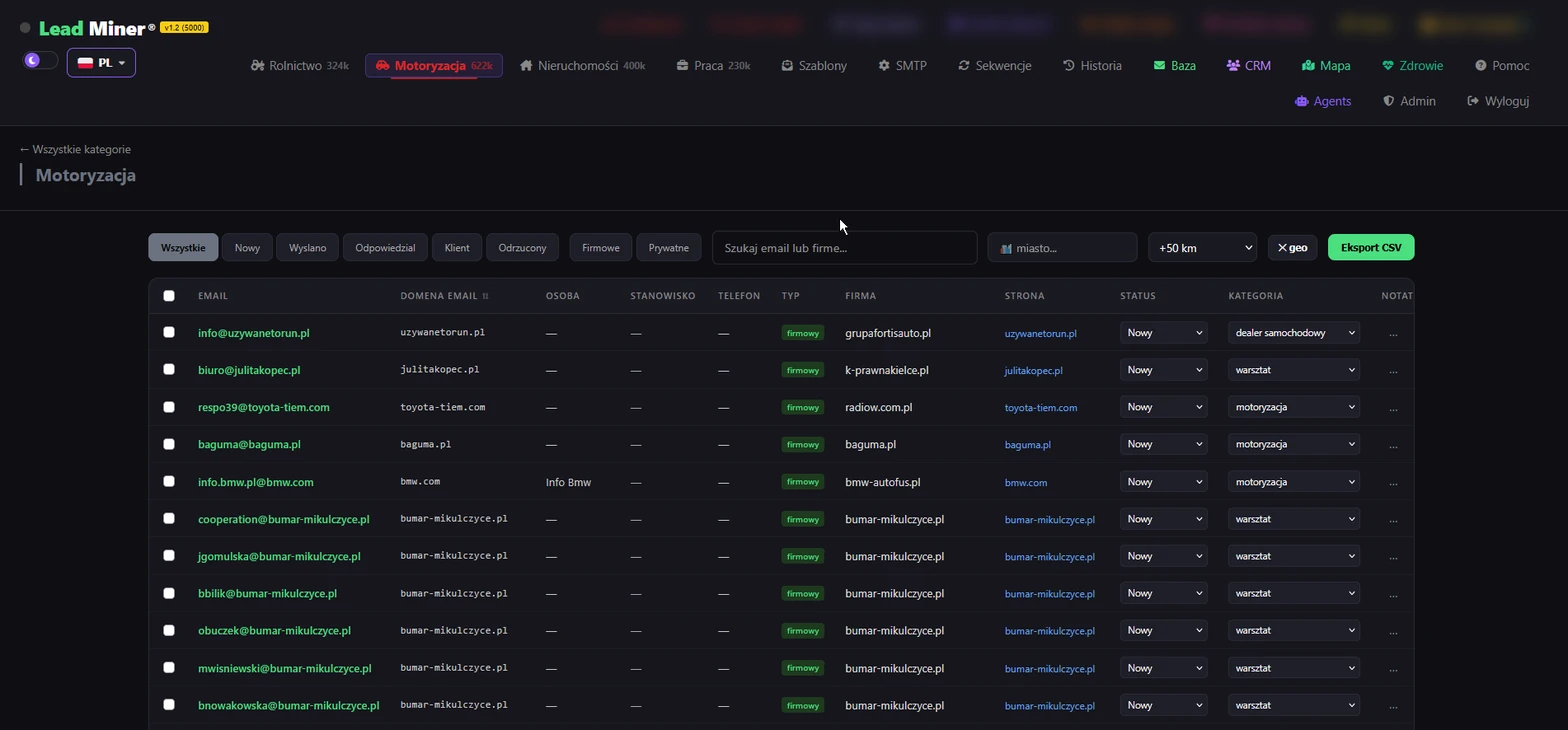Focus the Szukaj email lub firme field
The image size is (1568, 730).
click(844, 247)
